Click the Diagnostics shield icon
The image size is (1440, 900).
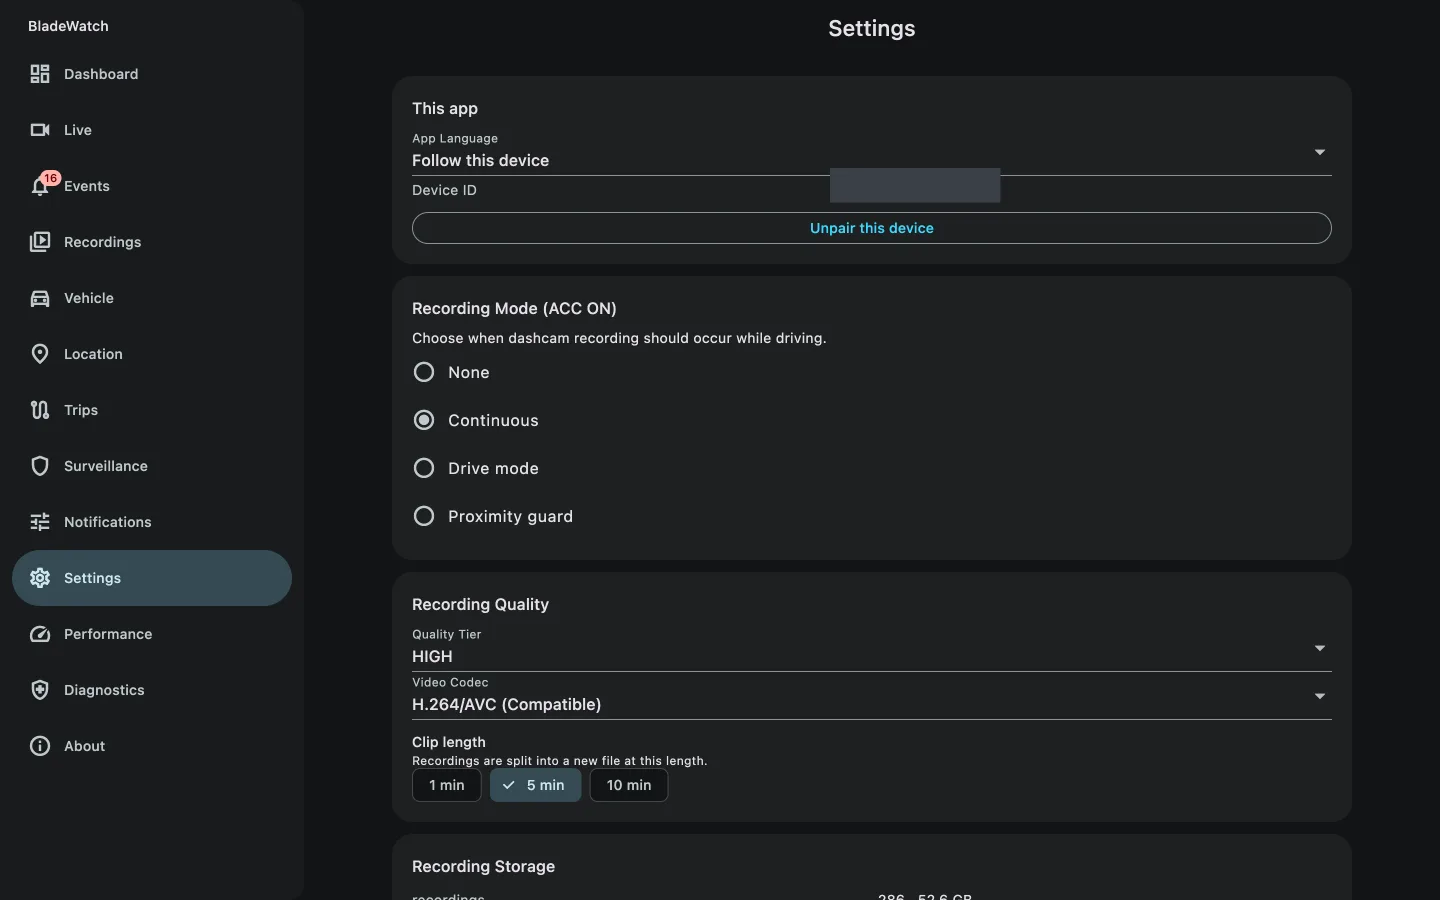pyautogui.click(x=40, y=690)
